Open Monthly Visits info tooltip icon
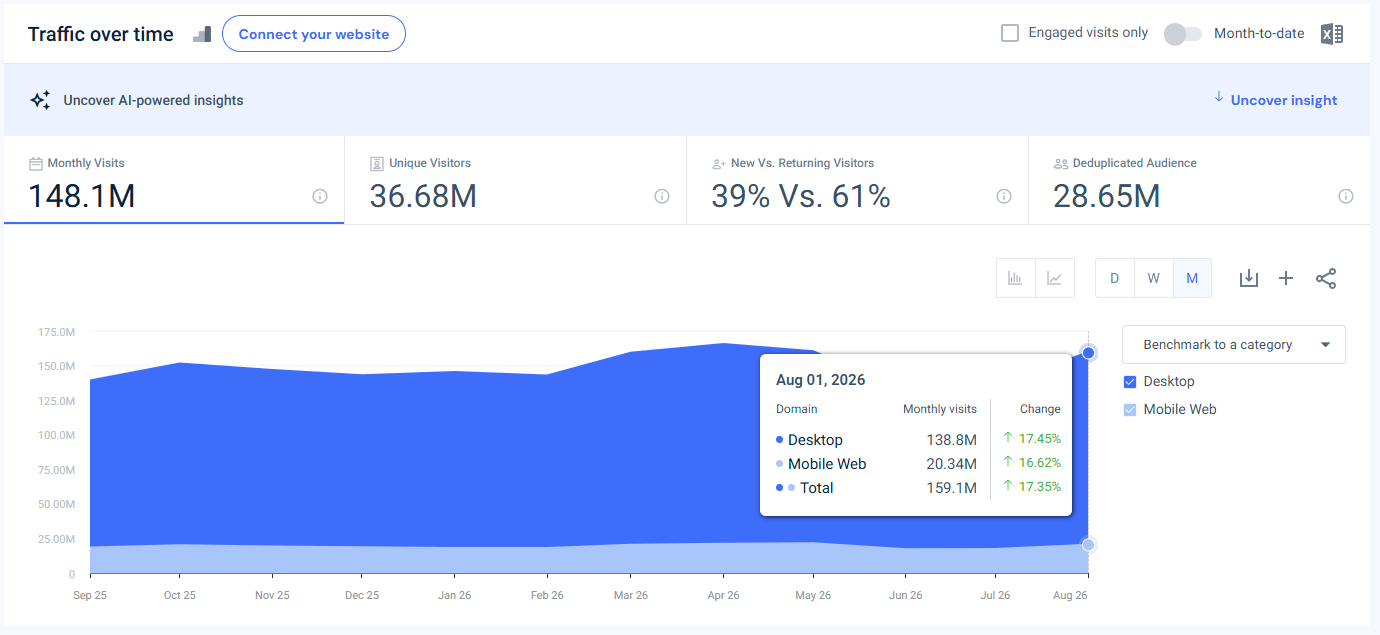1380x635 pixels. 320,196
